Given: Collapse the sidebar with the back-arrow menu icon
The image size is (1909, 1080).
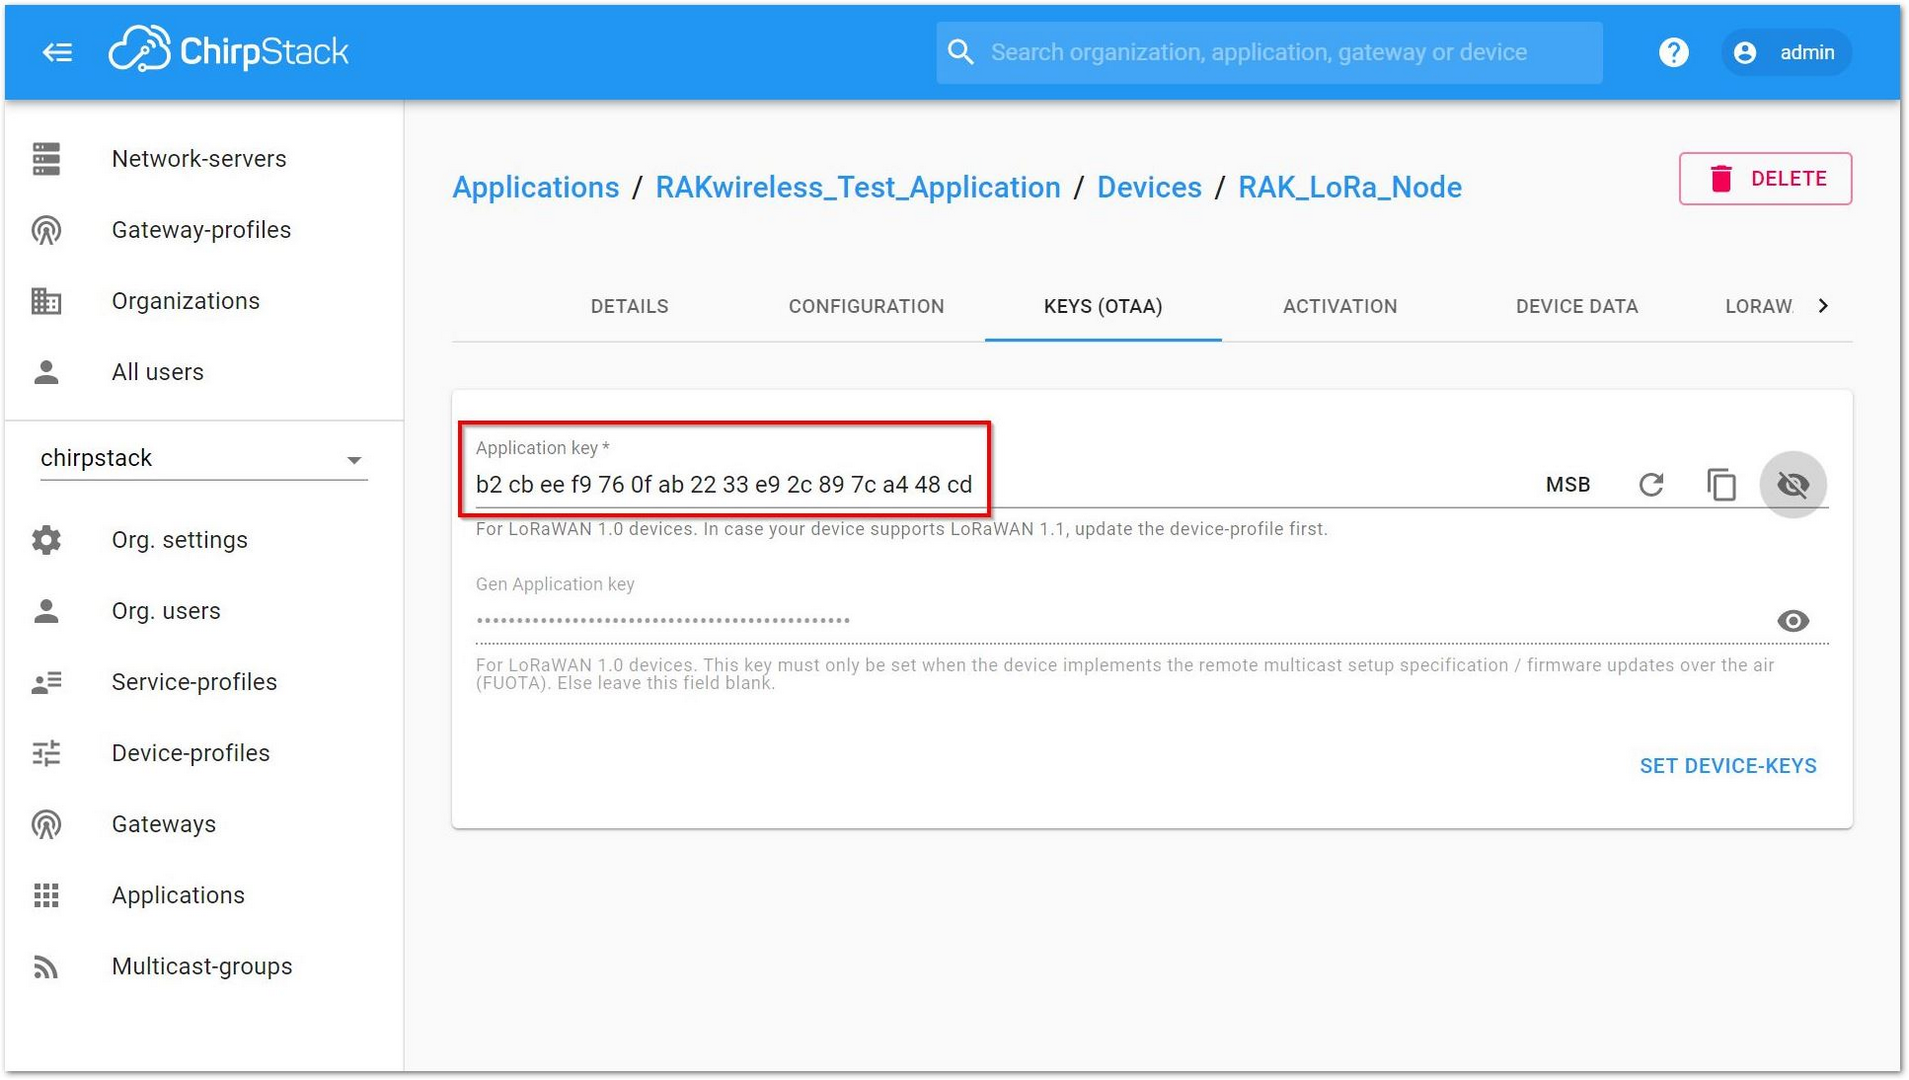Looking at the screenshot, I should (57, 52).
